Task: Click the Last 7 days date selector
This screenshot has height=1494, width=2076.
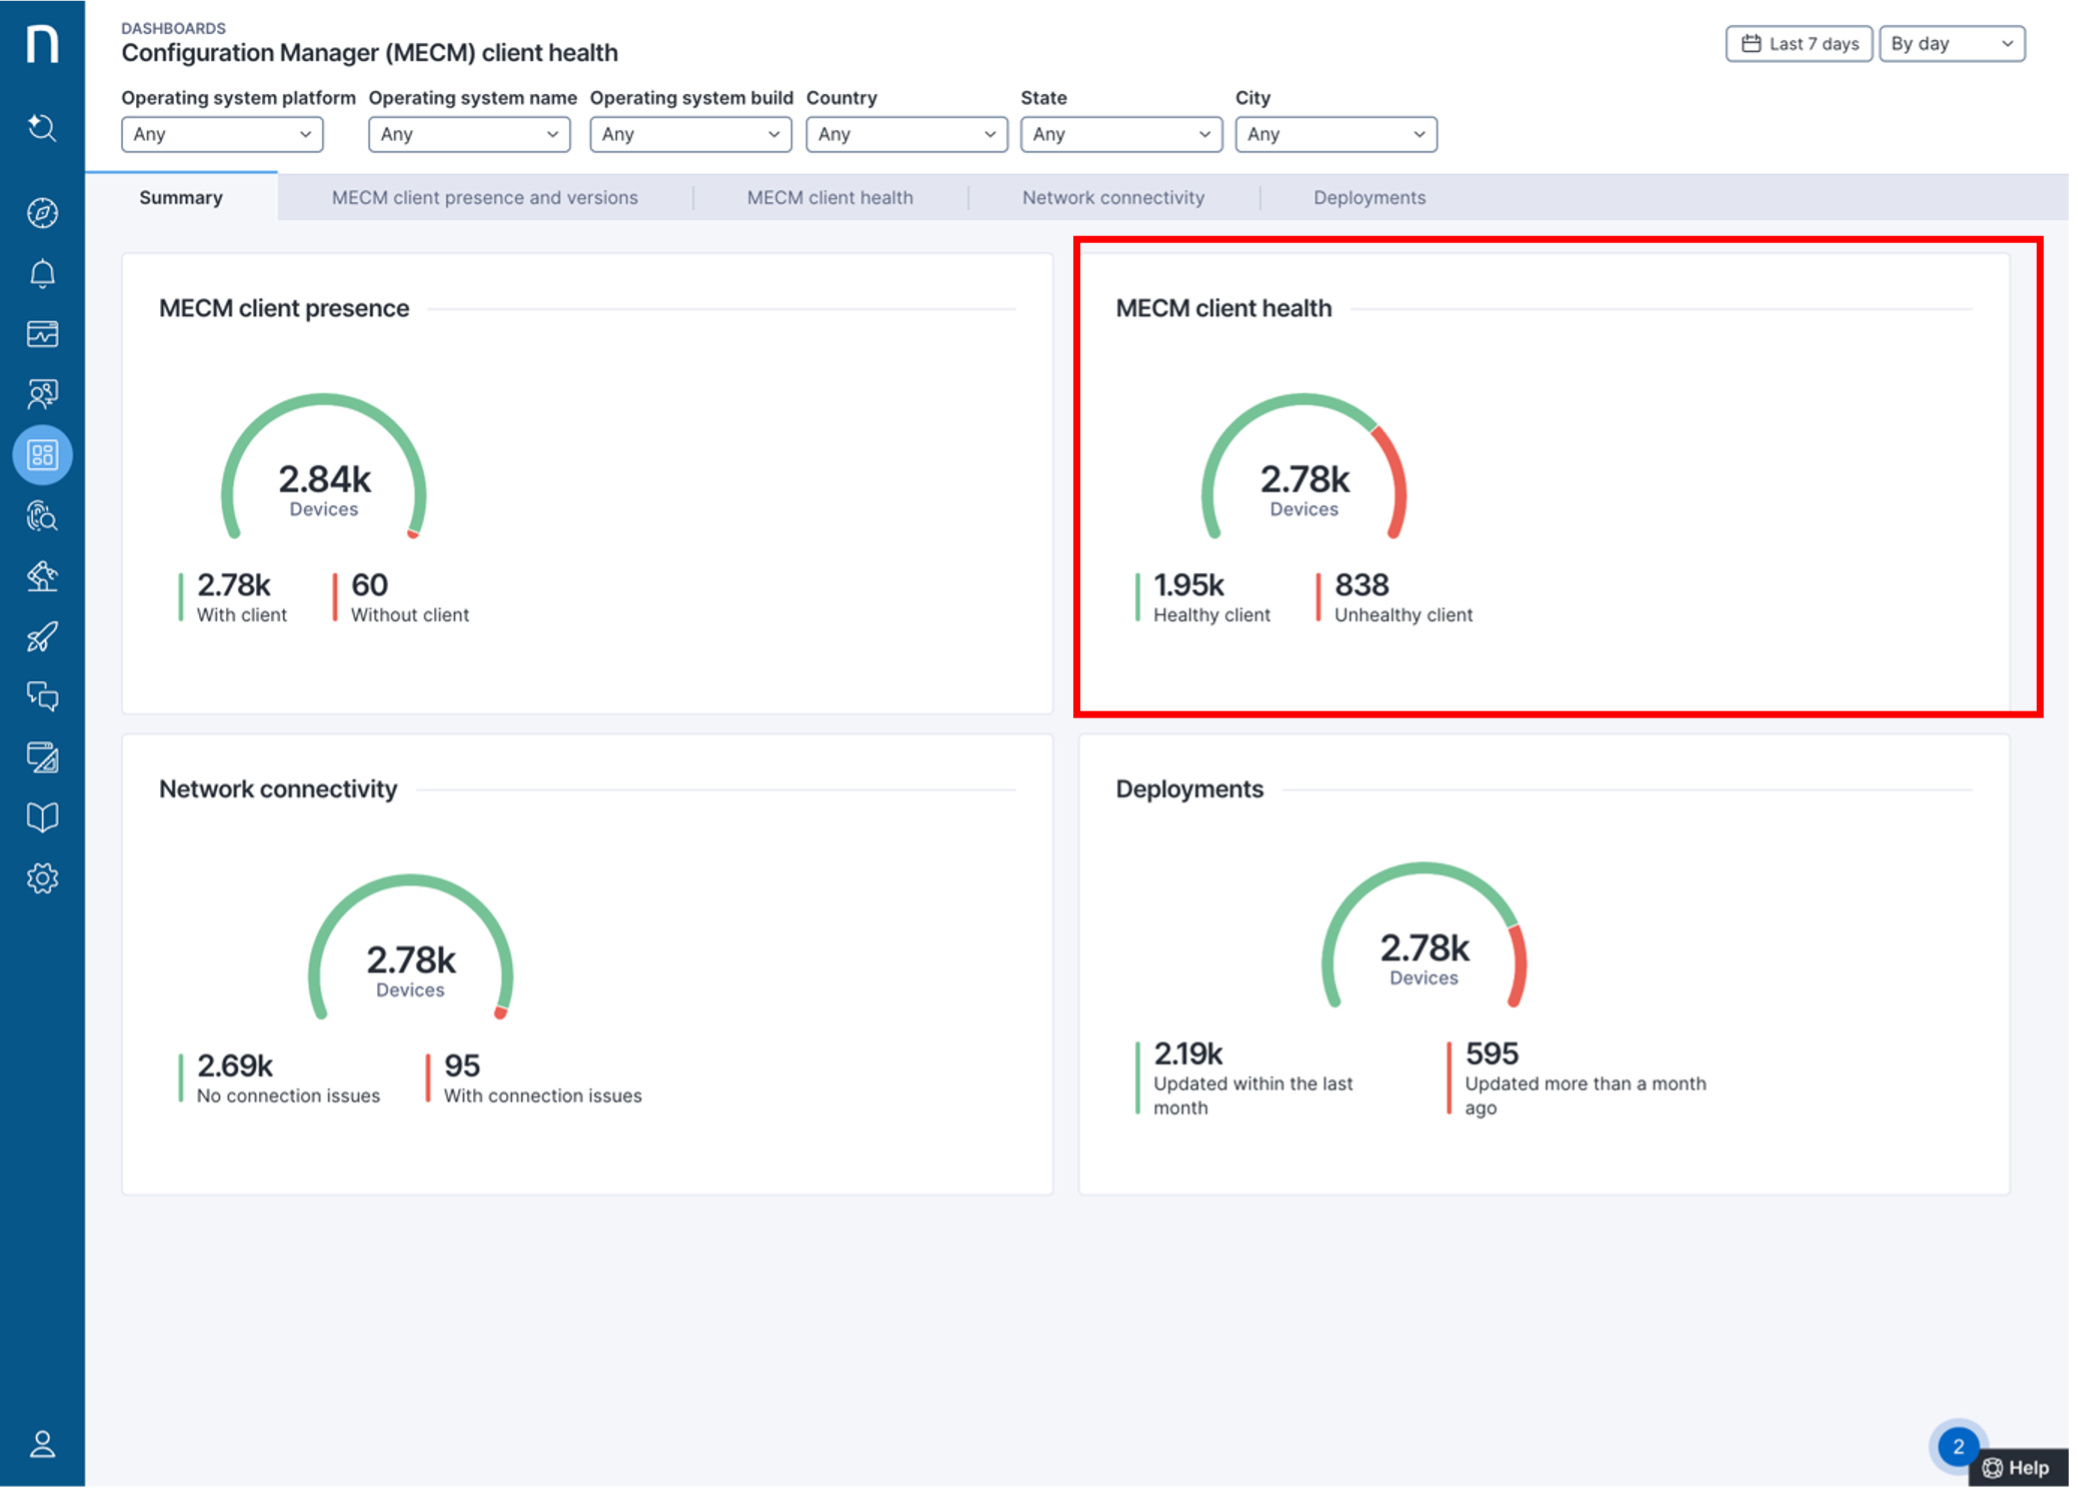Action: tap(1798, 43)
